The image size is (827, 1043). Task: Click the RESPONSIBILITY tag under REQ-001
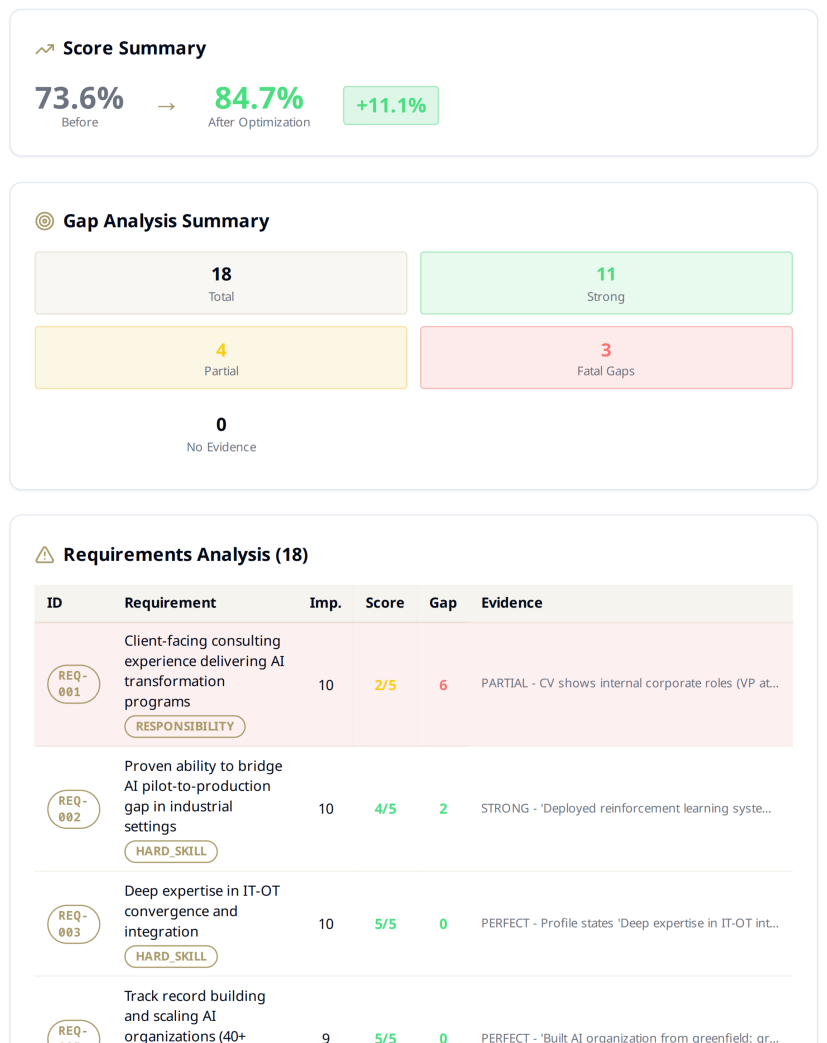click(184, 726)
